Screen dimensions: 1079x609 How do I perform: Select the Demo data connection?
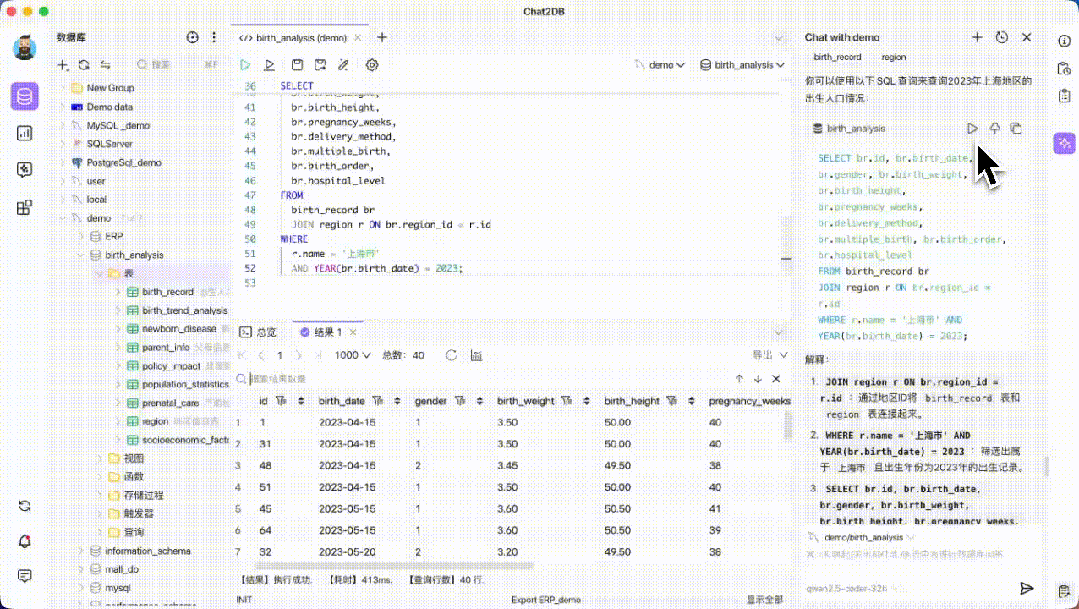[109, 107]
